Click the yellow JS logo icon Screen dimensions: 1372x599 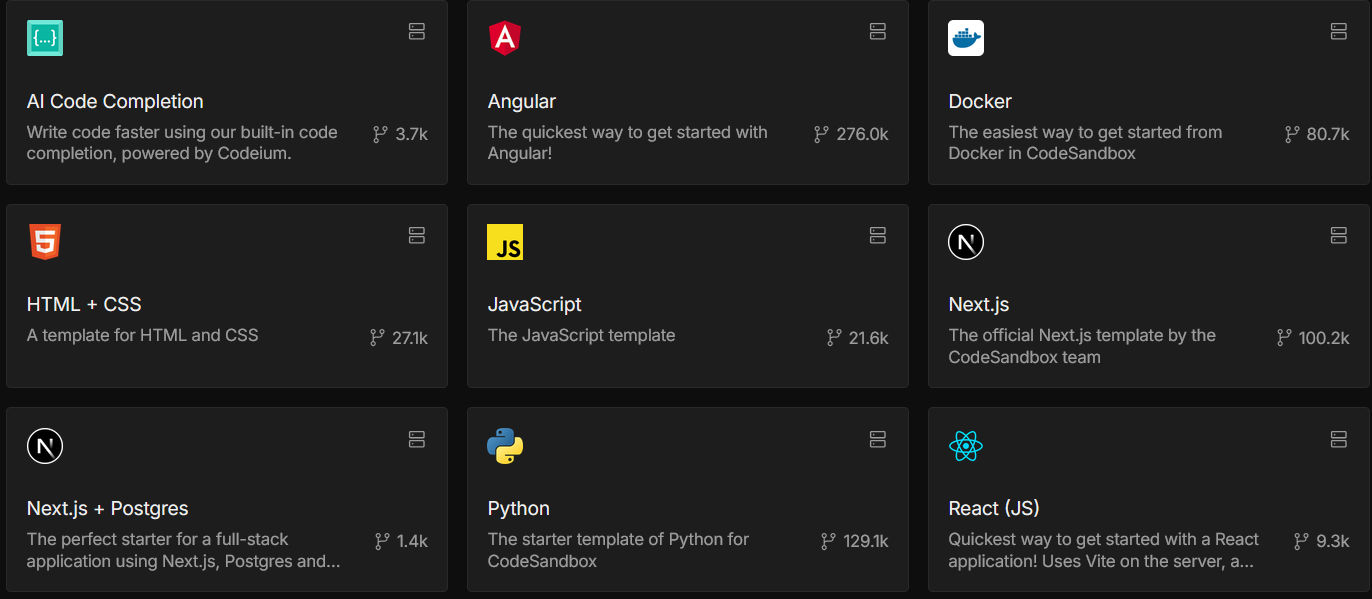pos(505,242)
